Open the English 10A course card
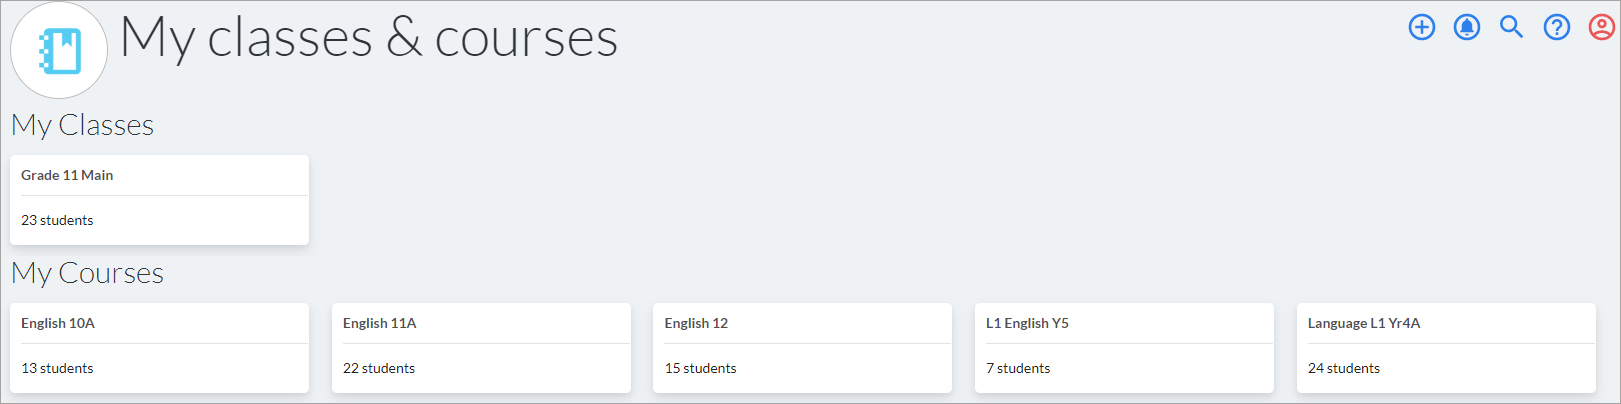Screen dimensions: 1621x404 58,323
